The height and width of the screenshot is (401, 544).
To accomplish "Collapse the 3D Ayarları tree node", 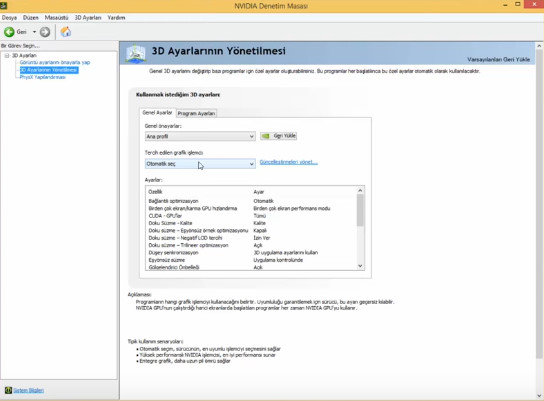I will point(7,56).
